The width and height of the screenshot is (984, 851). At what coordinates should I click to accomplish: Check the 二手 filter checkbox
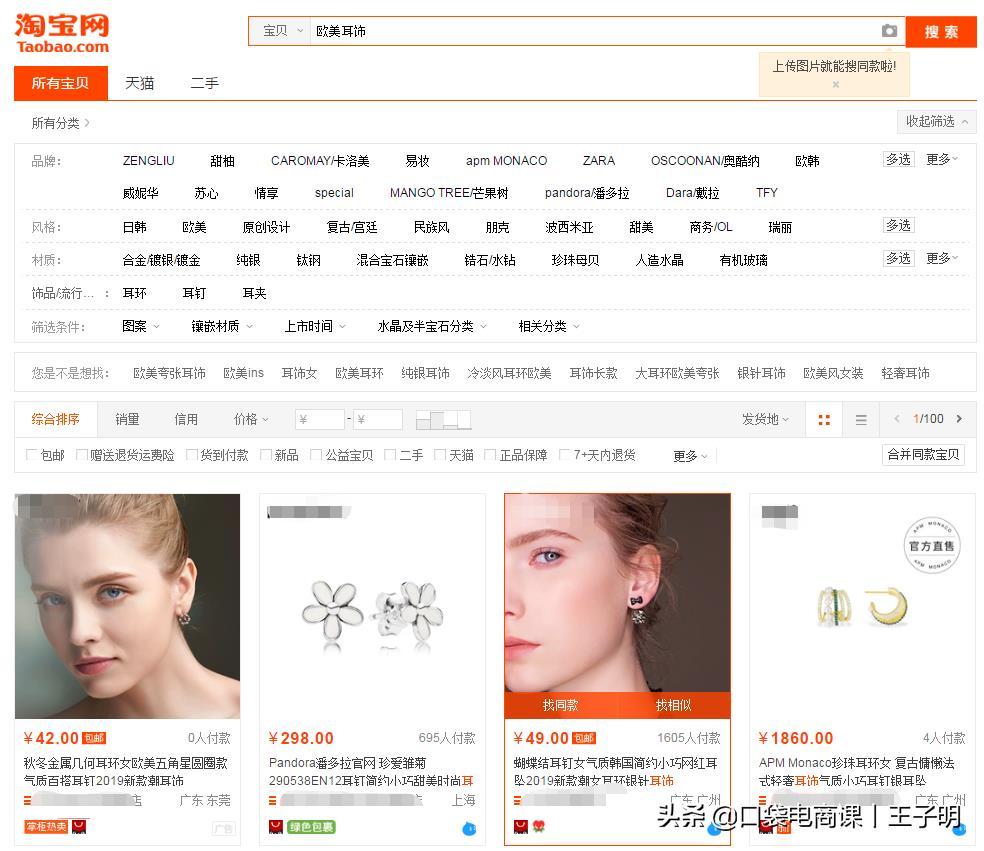click(390, 454)
